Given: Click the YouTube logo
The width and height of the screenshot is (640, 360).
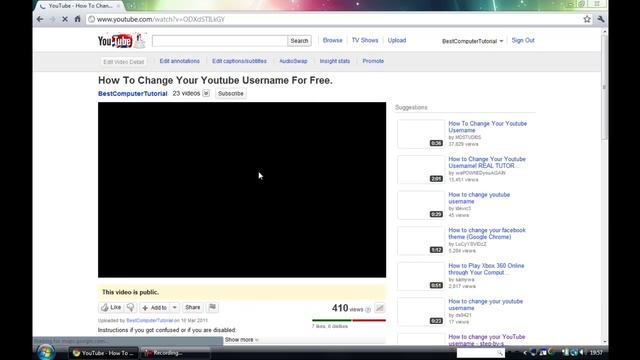Looking at the screenshot, I should point(121,40).
